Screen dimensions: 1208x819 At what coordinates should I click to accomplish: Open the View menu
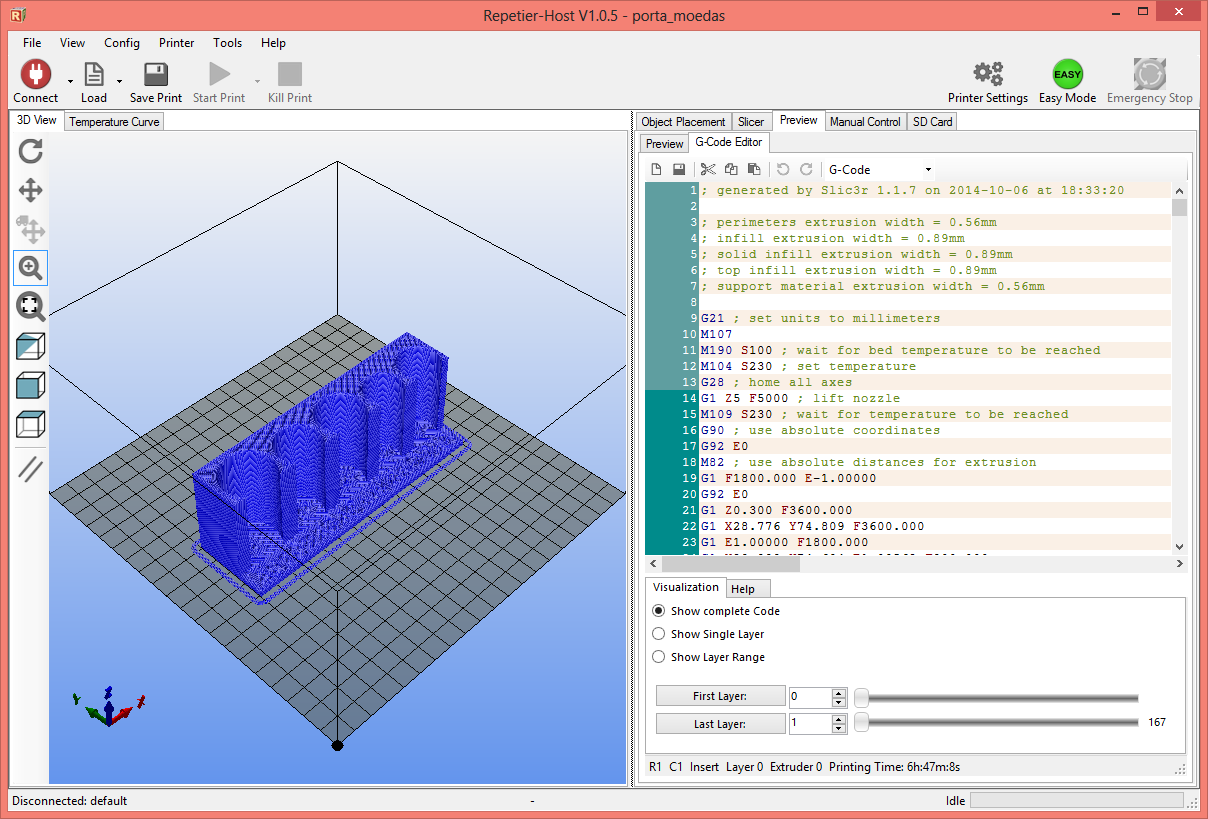(x=72, y=43)
